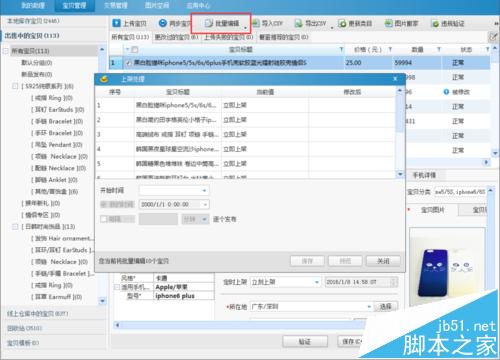Collapse the S925纯银系列 tree node

click(15, 86)
